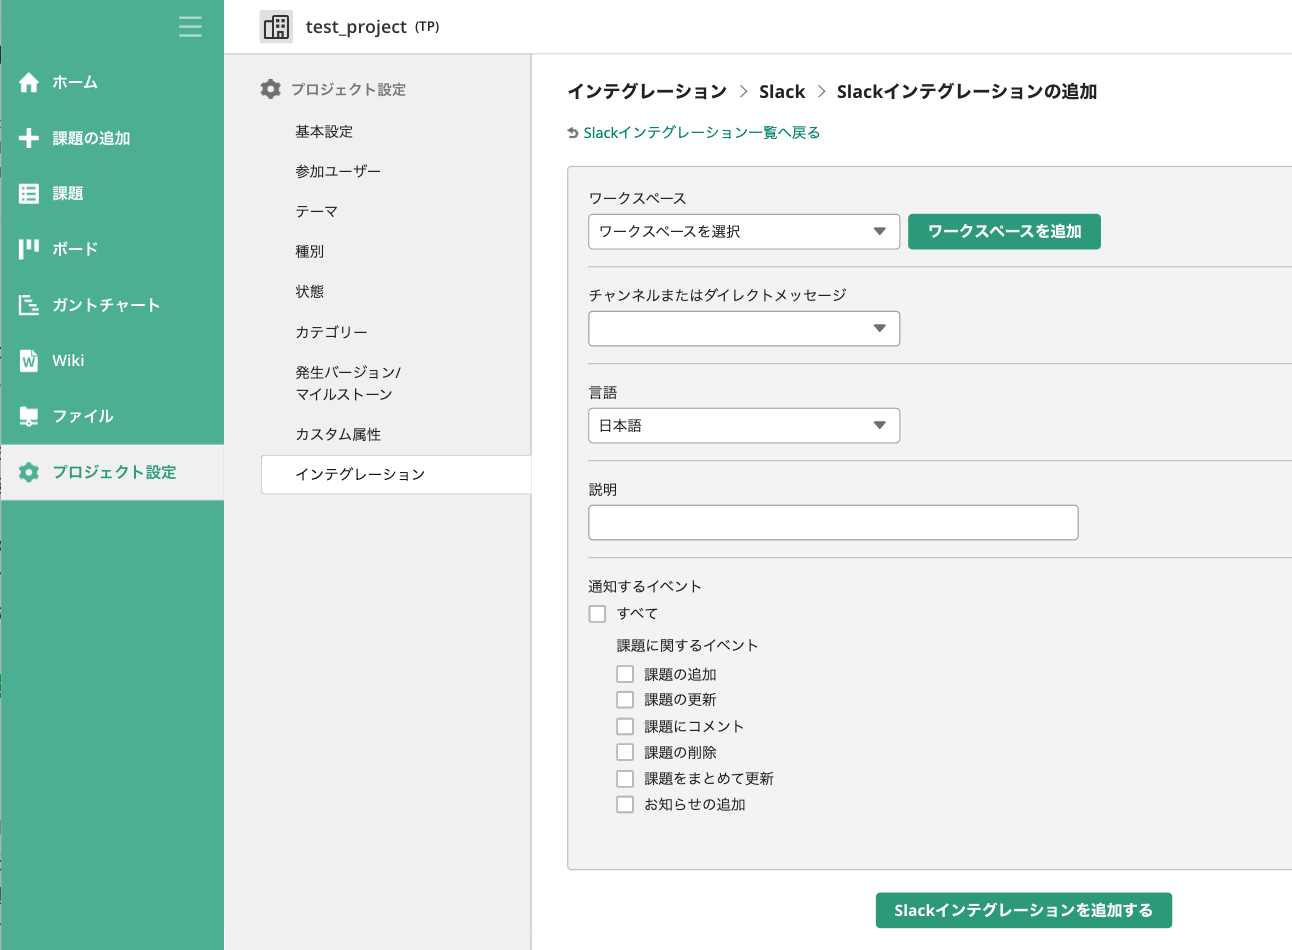
Task: Open the ワークスペースを選択 dropdown
Action: coord(743,231)
